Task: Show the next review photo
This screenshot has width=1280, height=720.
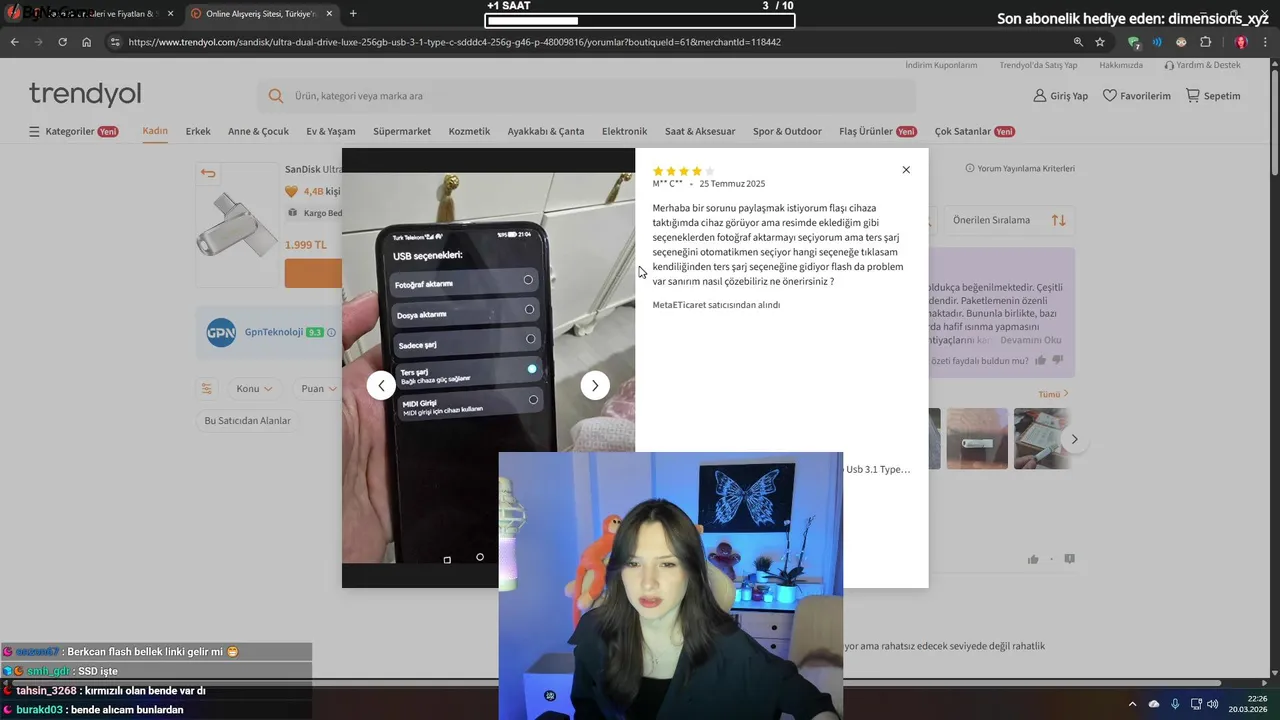Action: pyautogui.click(x=595, y=385)
